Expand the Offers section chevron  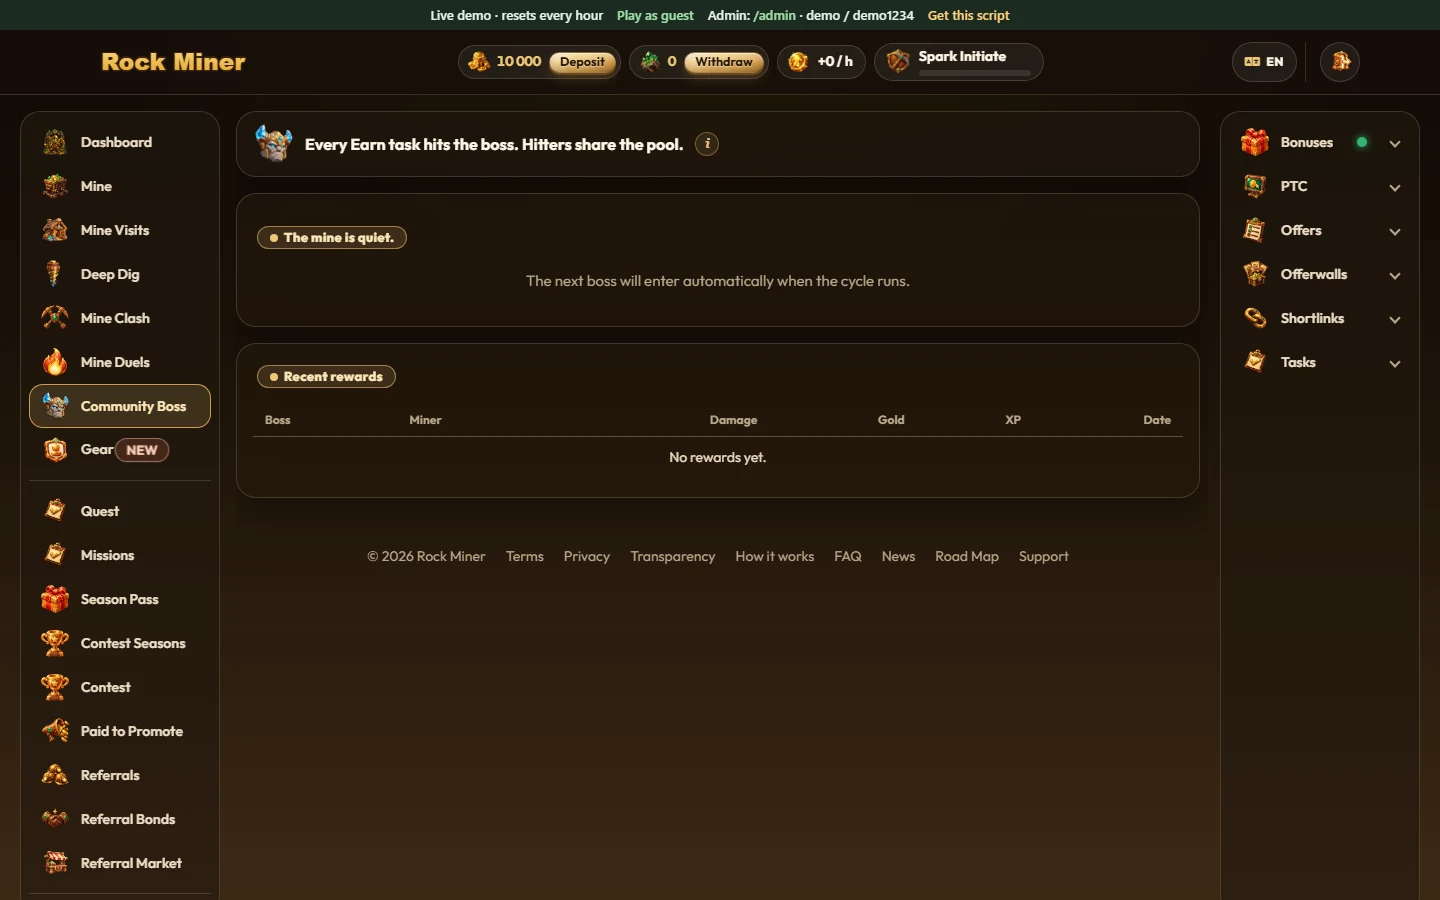coord(1395,231)
